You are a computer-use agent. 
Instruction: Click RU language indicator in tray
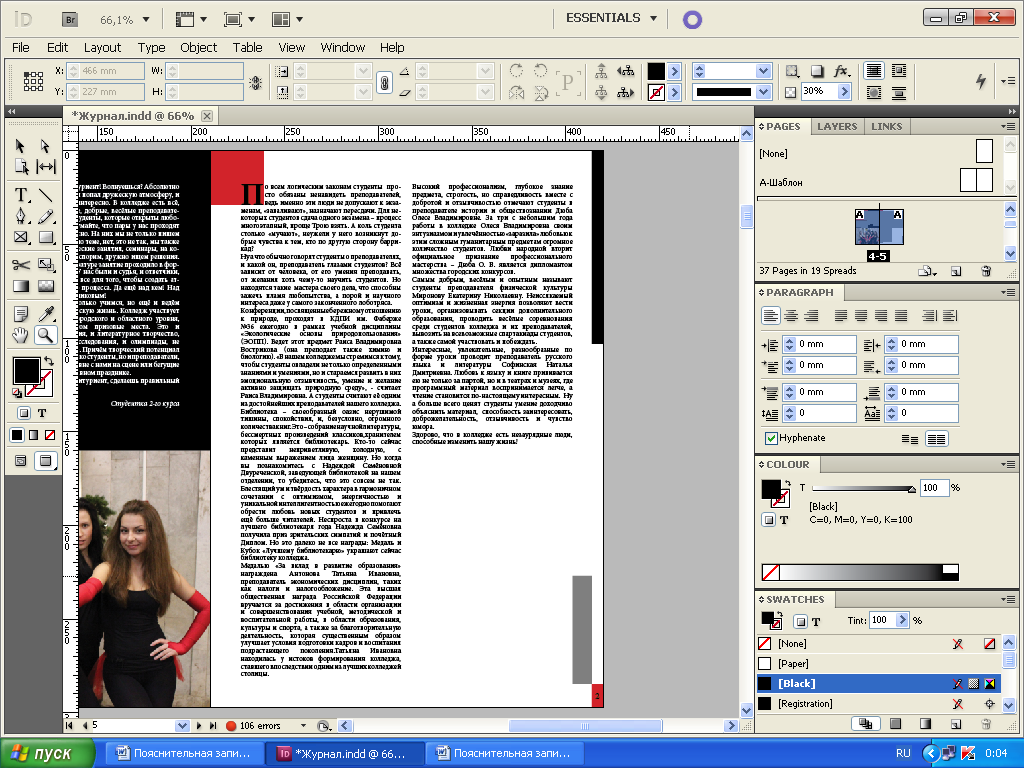coord(903,753)
